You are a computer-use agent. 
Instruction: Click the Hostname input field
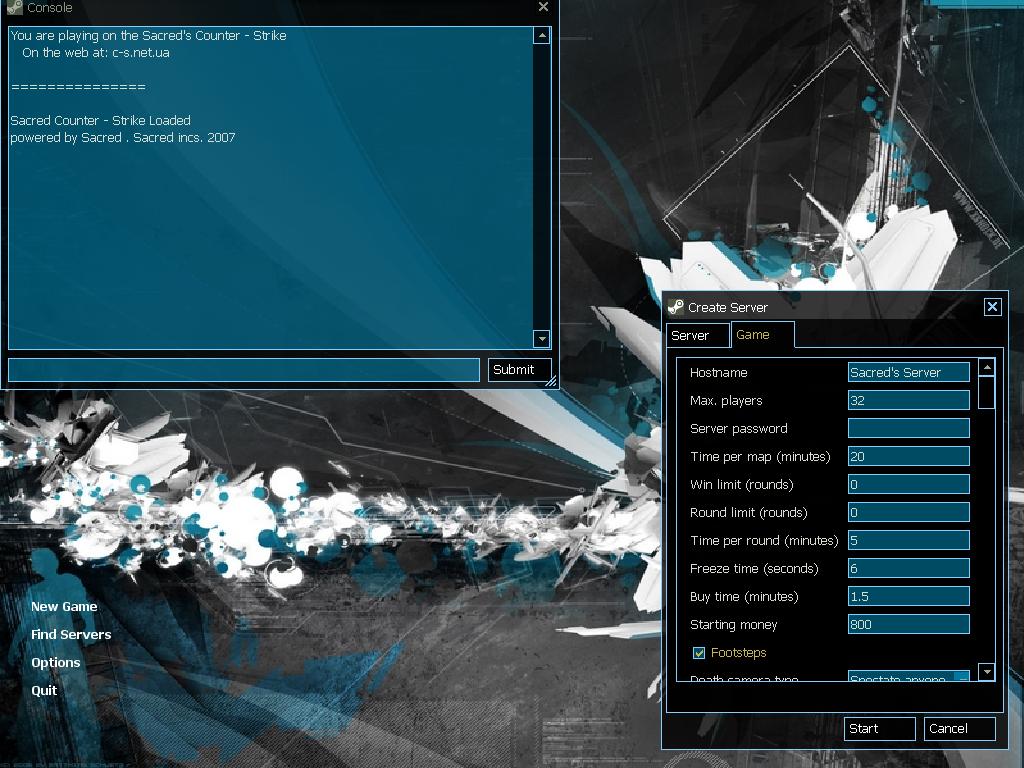click(x=908, y=372)
